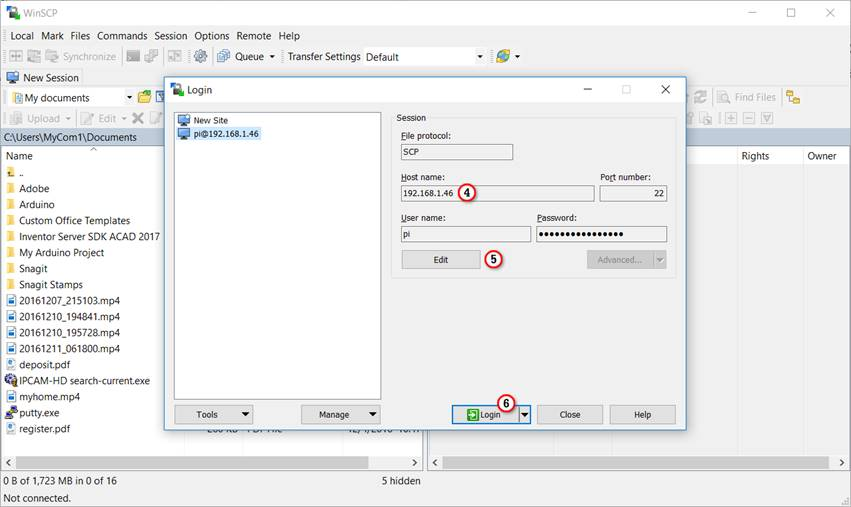The height and width of the screenshot is (507, 851).
Task: Expand the globe icon dropdown arrow
Action: [517, 56]
